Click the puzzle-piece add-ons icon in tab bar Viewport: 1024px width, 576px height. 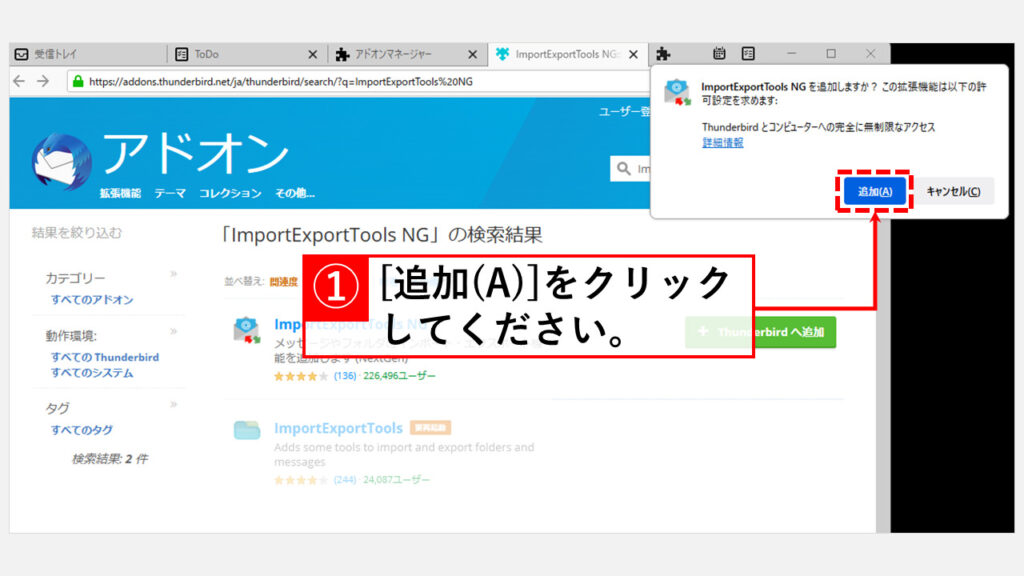click(x=664, y=54)
